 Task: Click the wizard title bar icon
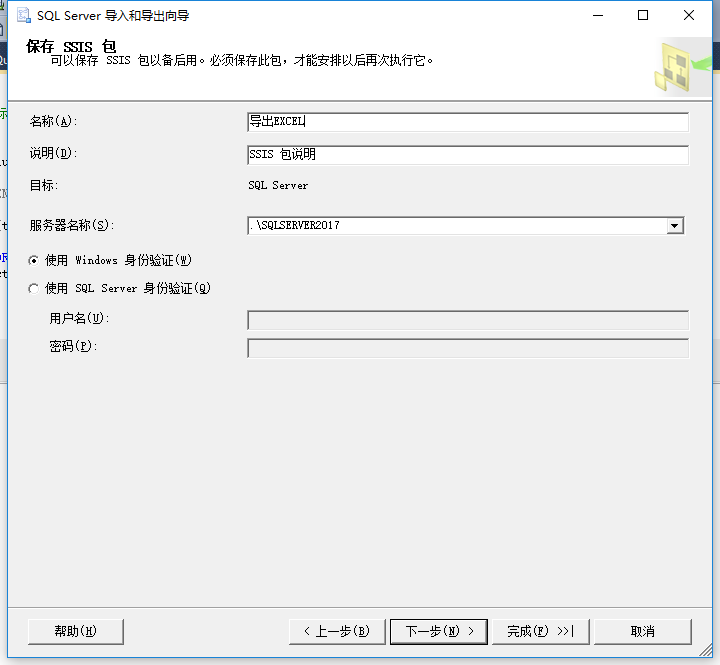[x=23, y=15]
